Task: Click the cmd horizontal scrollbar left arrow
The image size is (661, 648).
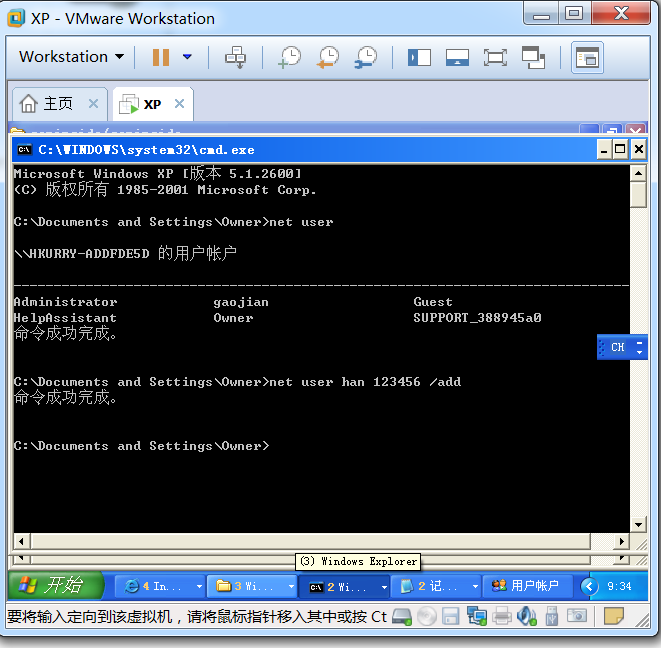Action: [x=22, y=541]
